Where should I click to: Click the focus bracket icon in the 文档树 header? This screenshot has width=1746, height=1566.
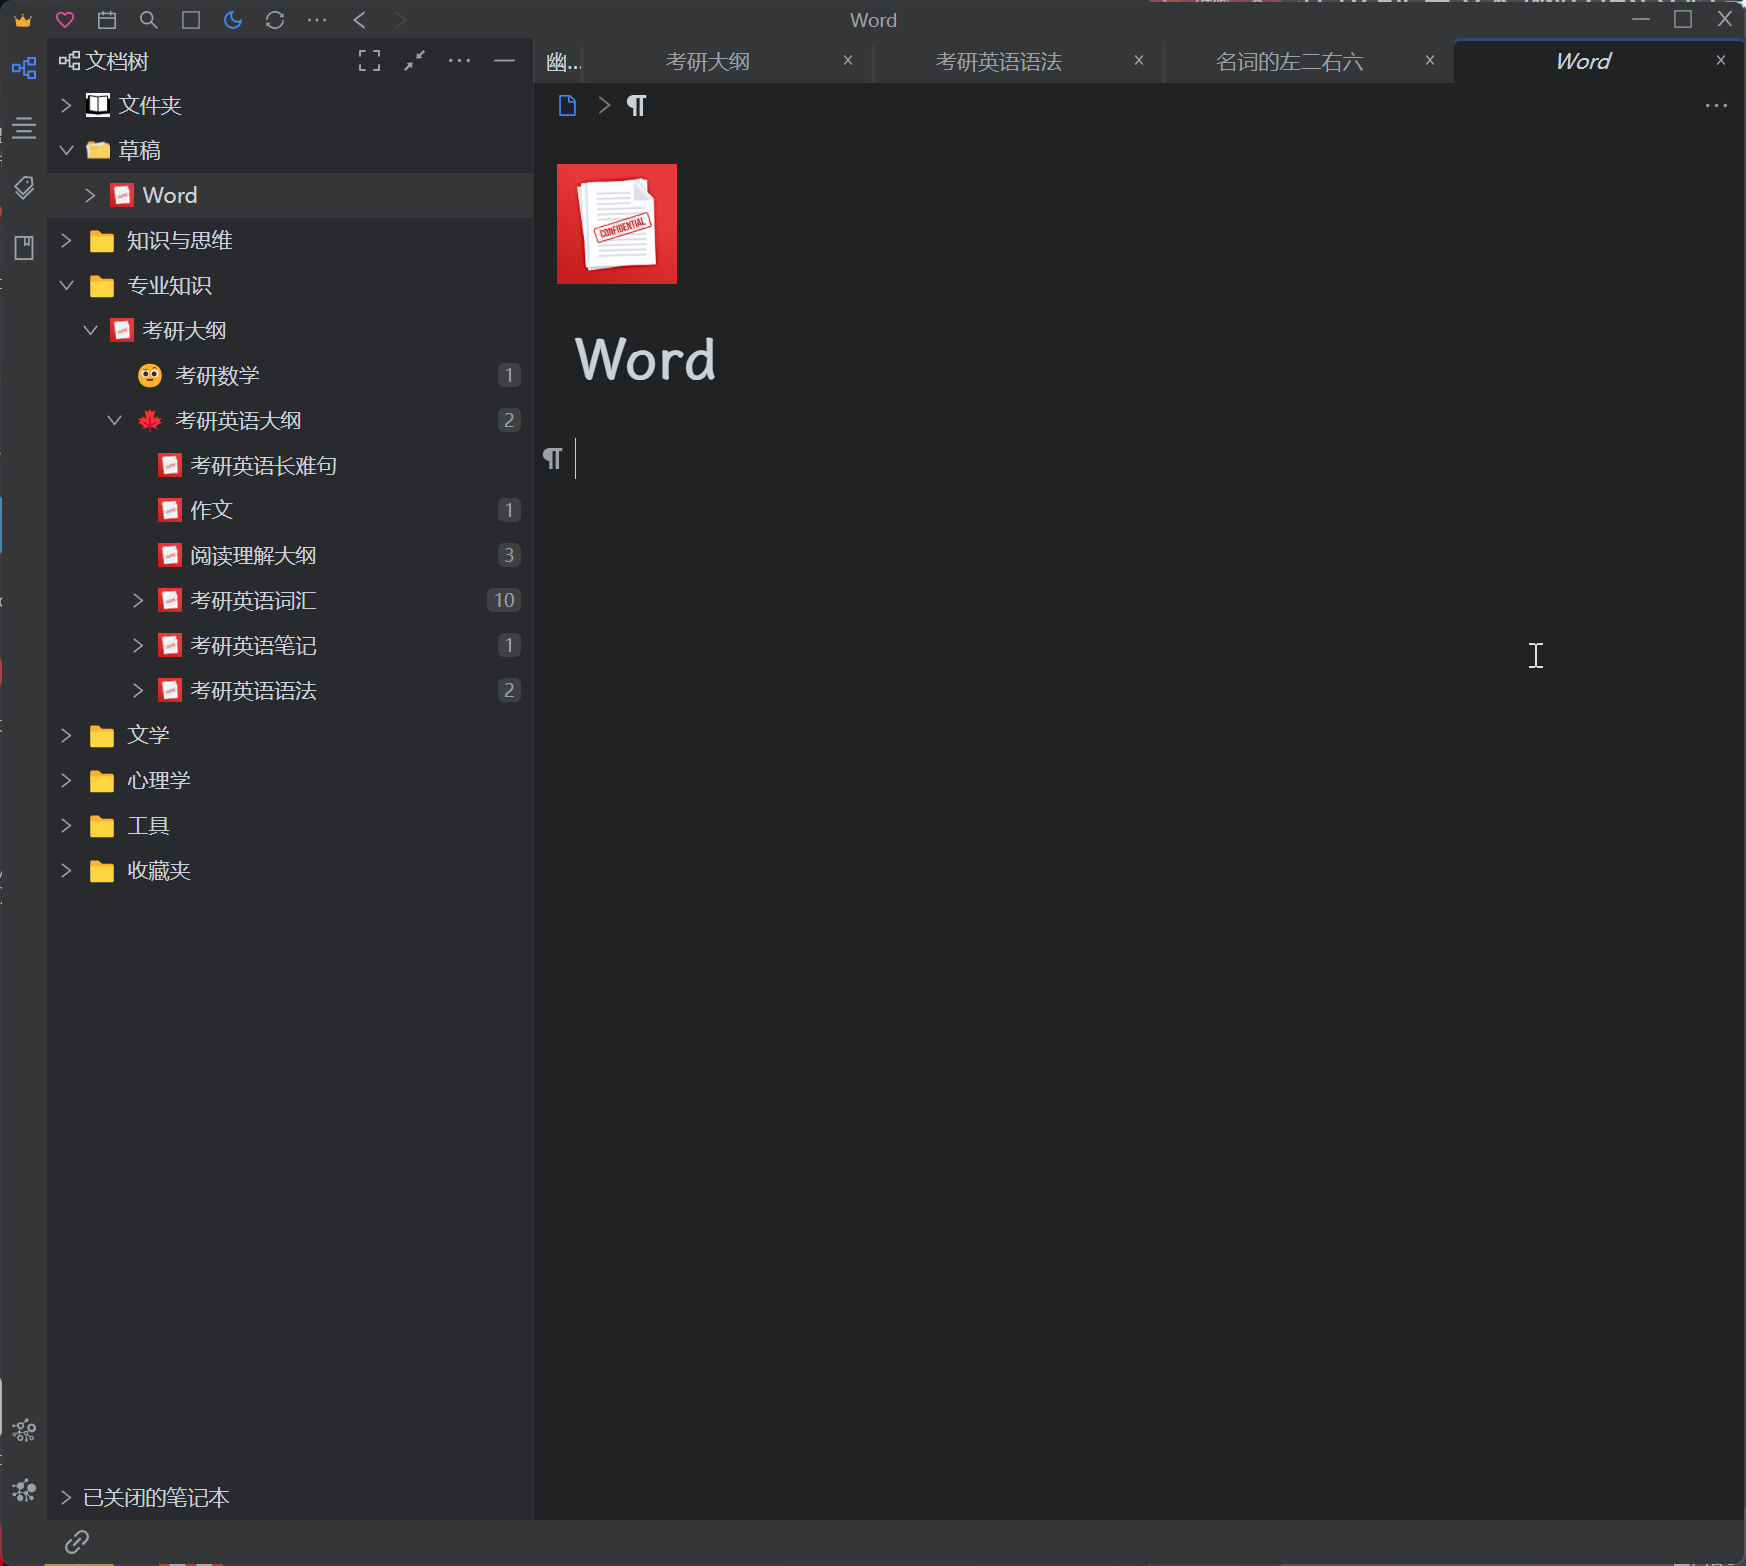[369, 61]
